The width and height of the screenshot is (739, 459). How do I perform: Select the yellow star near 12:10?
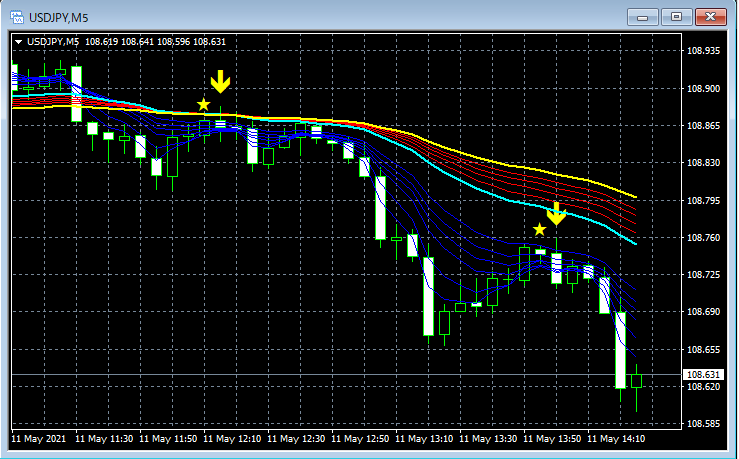pos(203,104)
